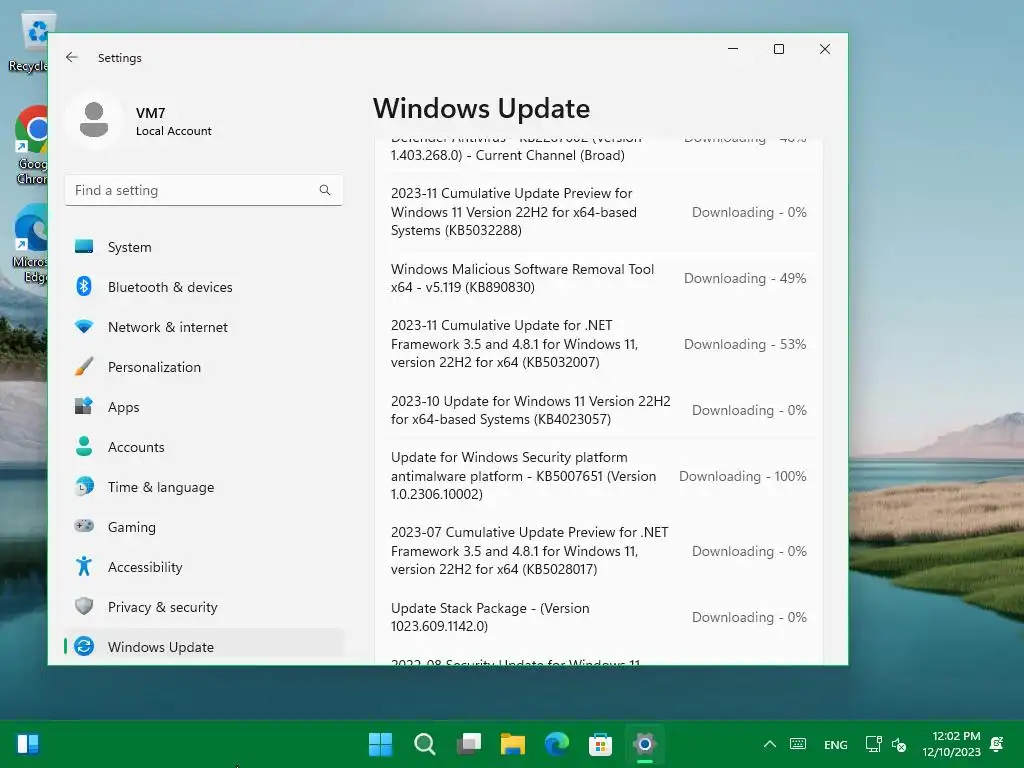Open Network & internet settings

pyautogui.click(x=203, y=327)
